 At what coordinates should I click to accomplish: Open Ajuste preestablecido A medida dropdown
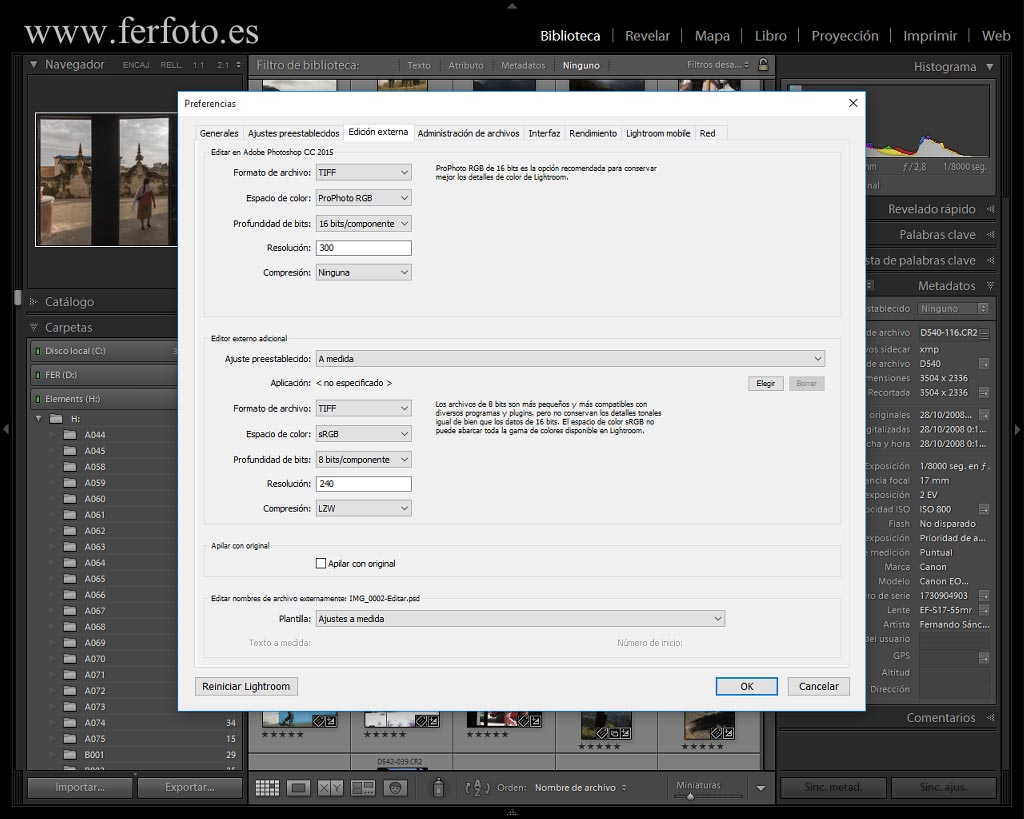pos(570,359)
